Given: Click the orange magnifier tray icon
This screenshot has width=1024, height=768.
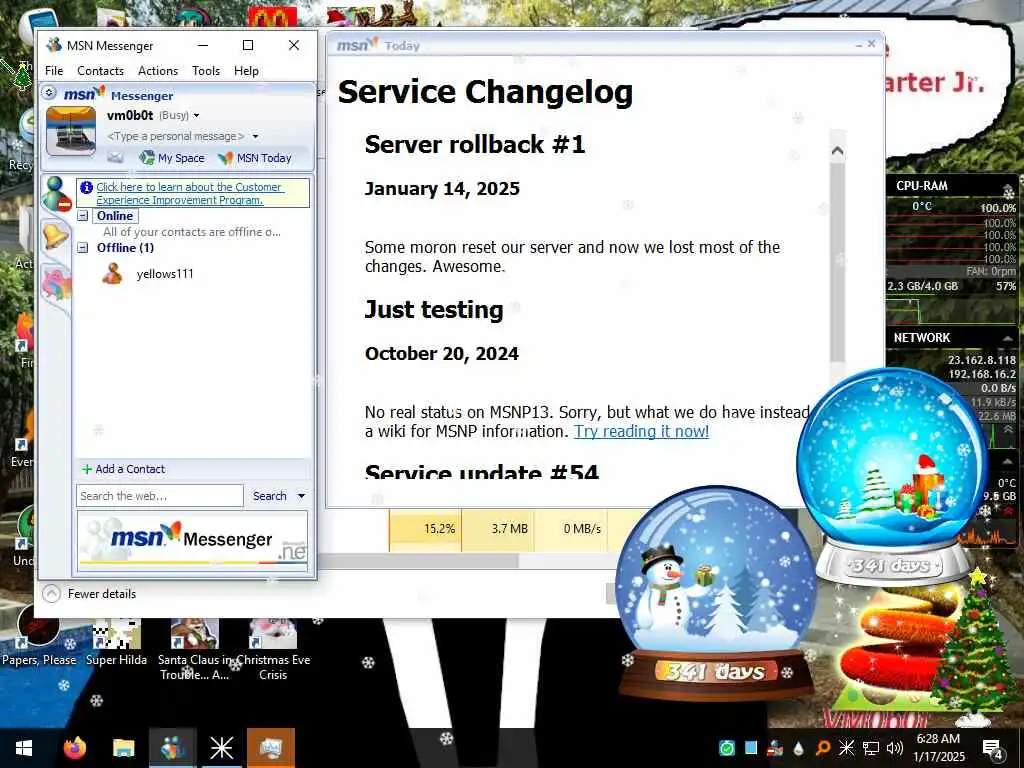Looking at the screenshot, I should click(x=823, y=748).
